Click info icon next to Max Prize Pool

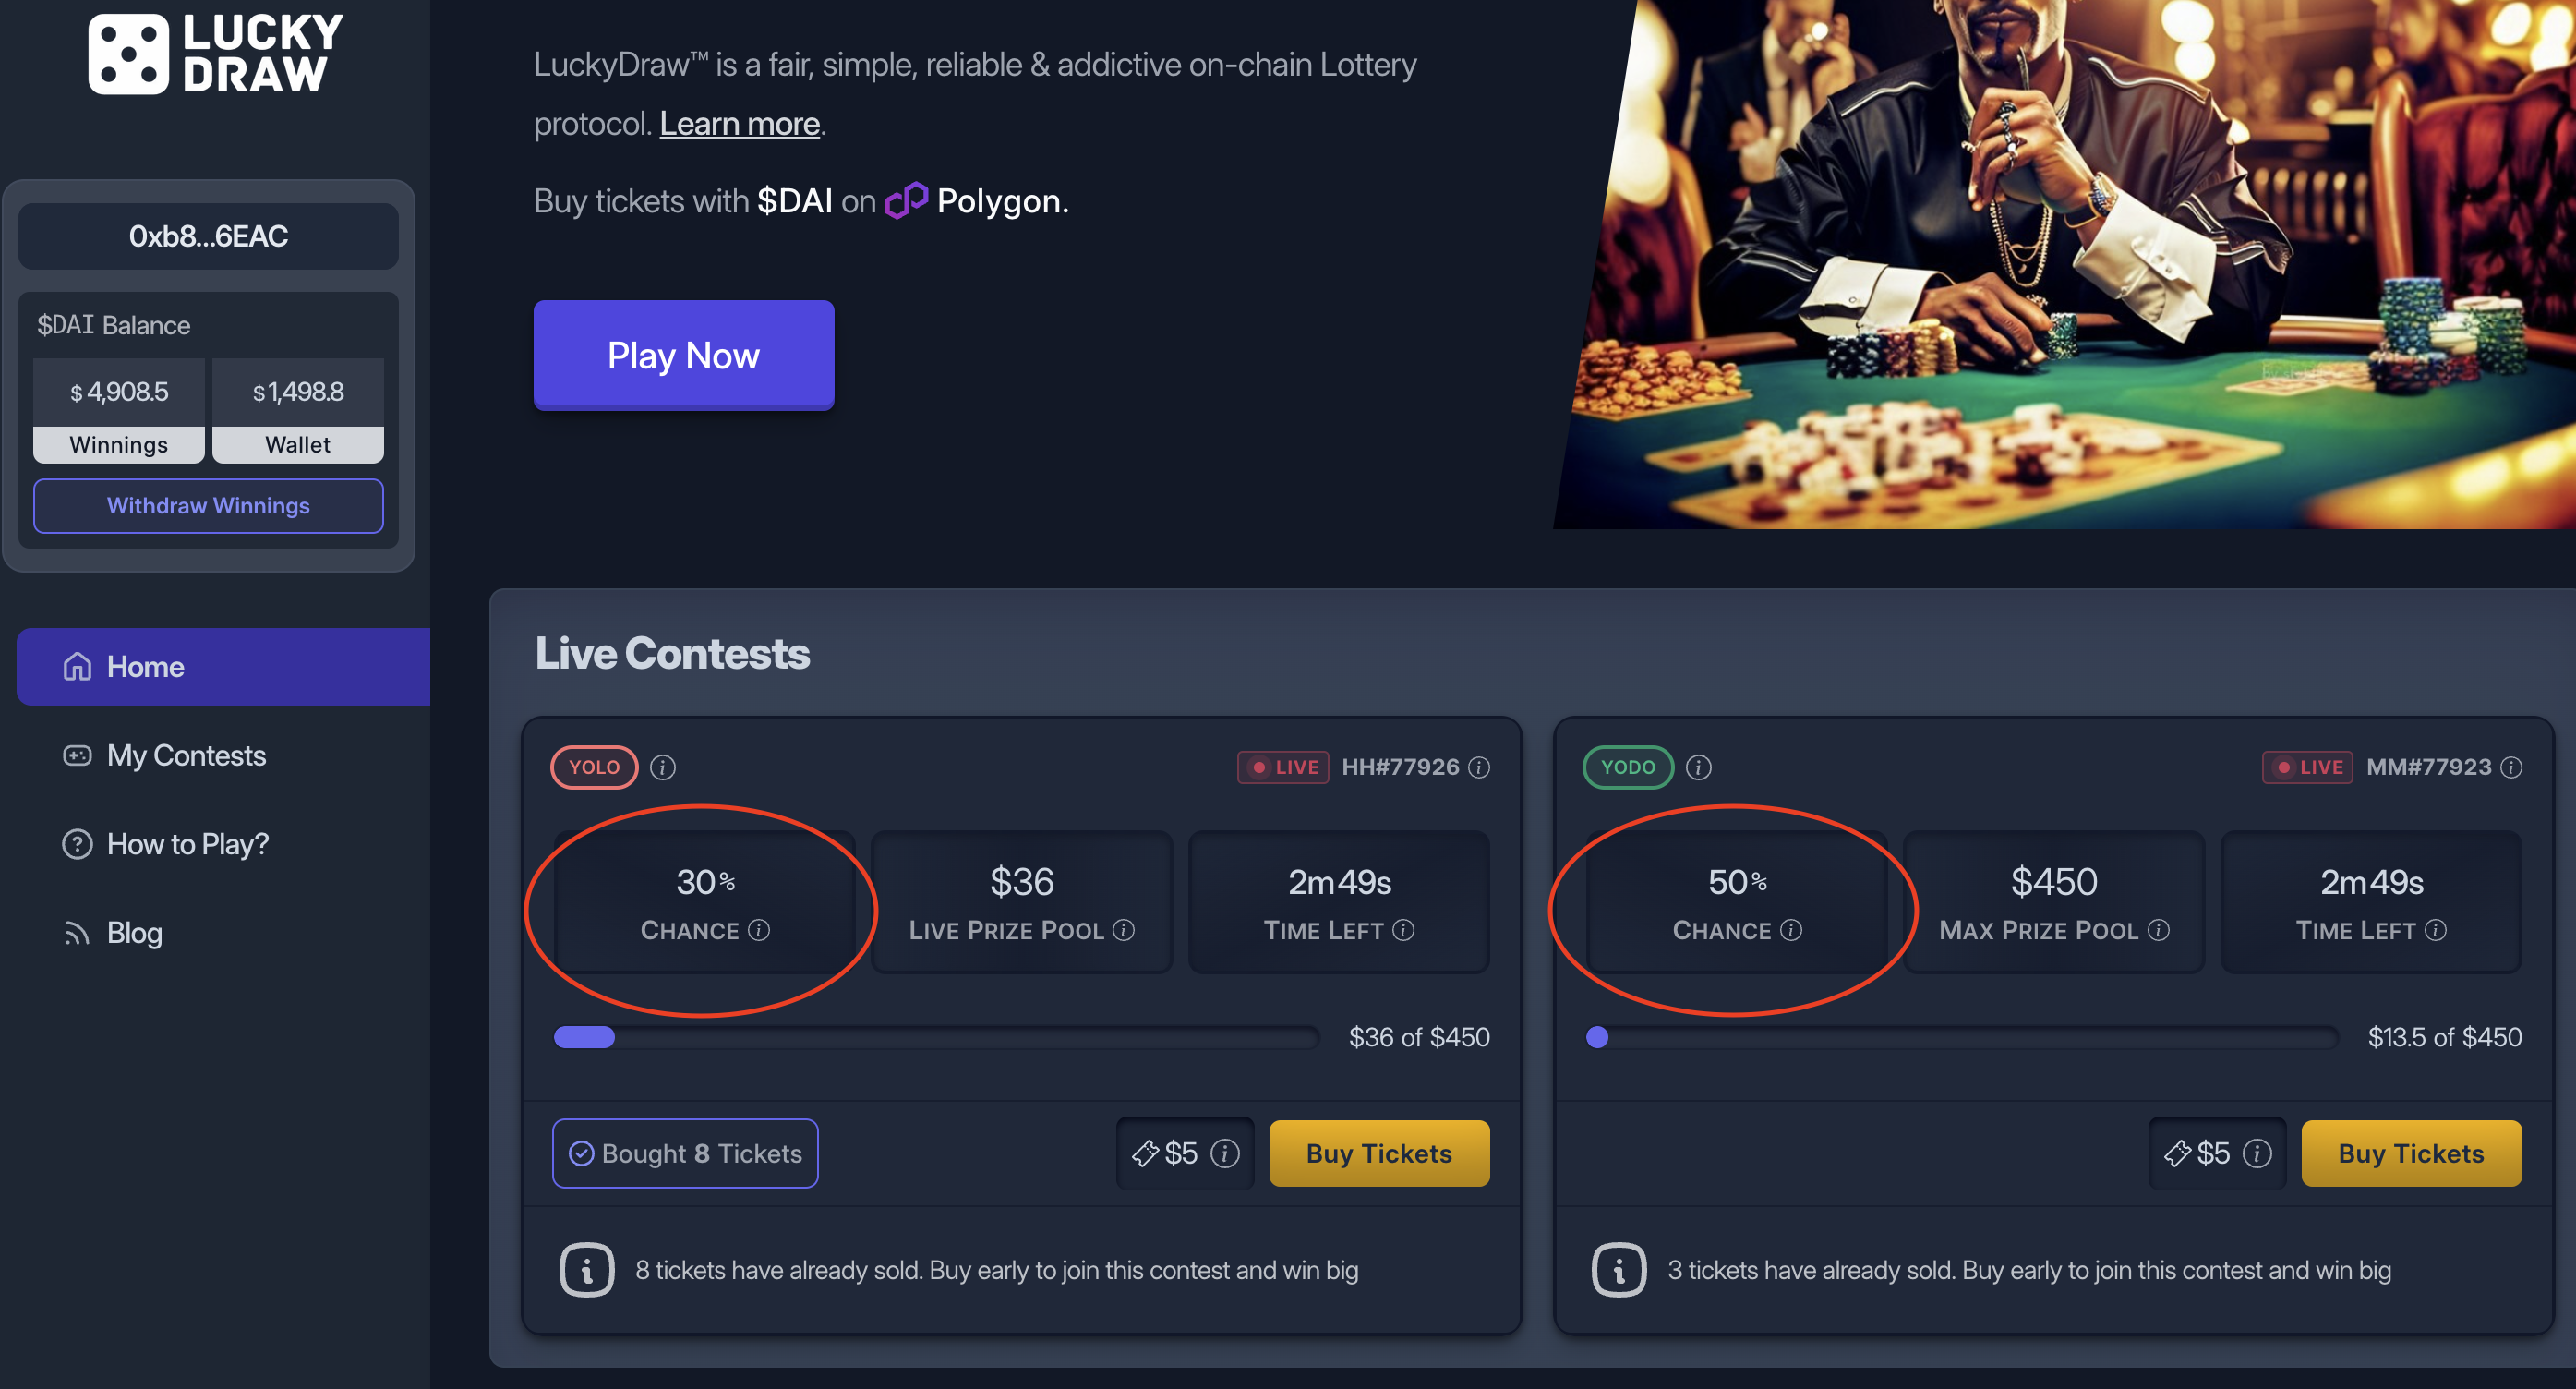tap(2159, 930)
